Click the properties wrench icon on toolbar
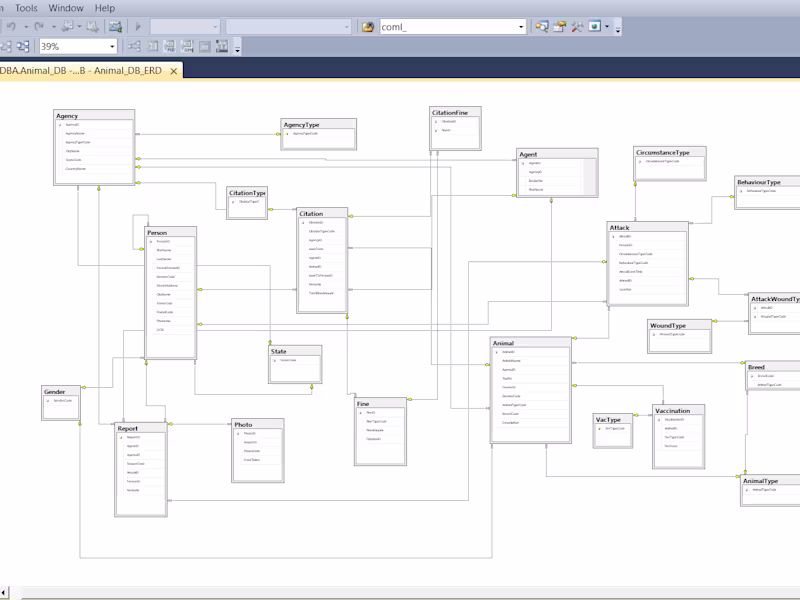 (x=577, y=25)
